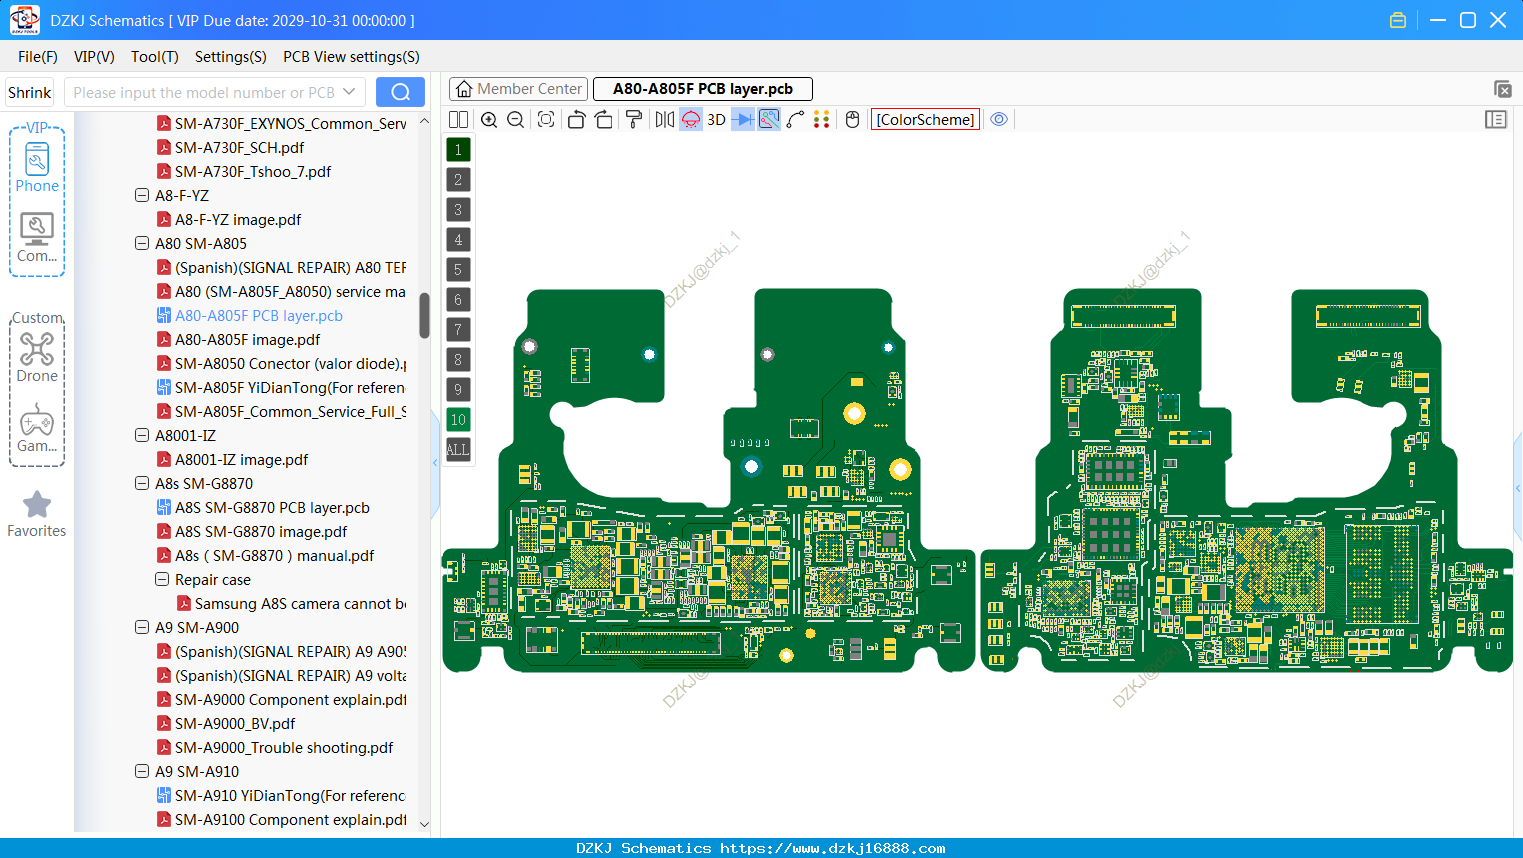The width and height of the screenshot is (1523, 858).
Task: Open Samsung A8S camera repair case
Action: (300, 604)
